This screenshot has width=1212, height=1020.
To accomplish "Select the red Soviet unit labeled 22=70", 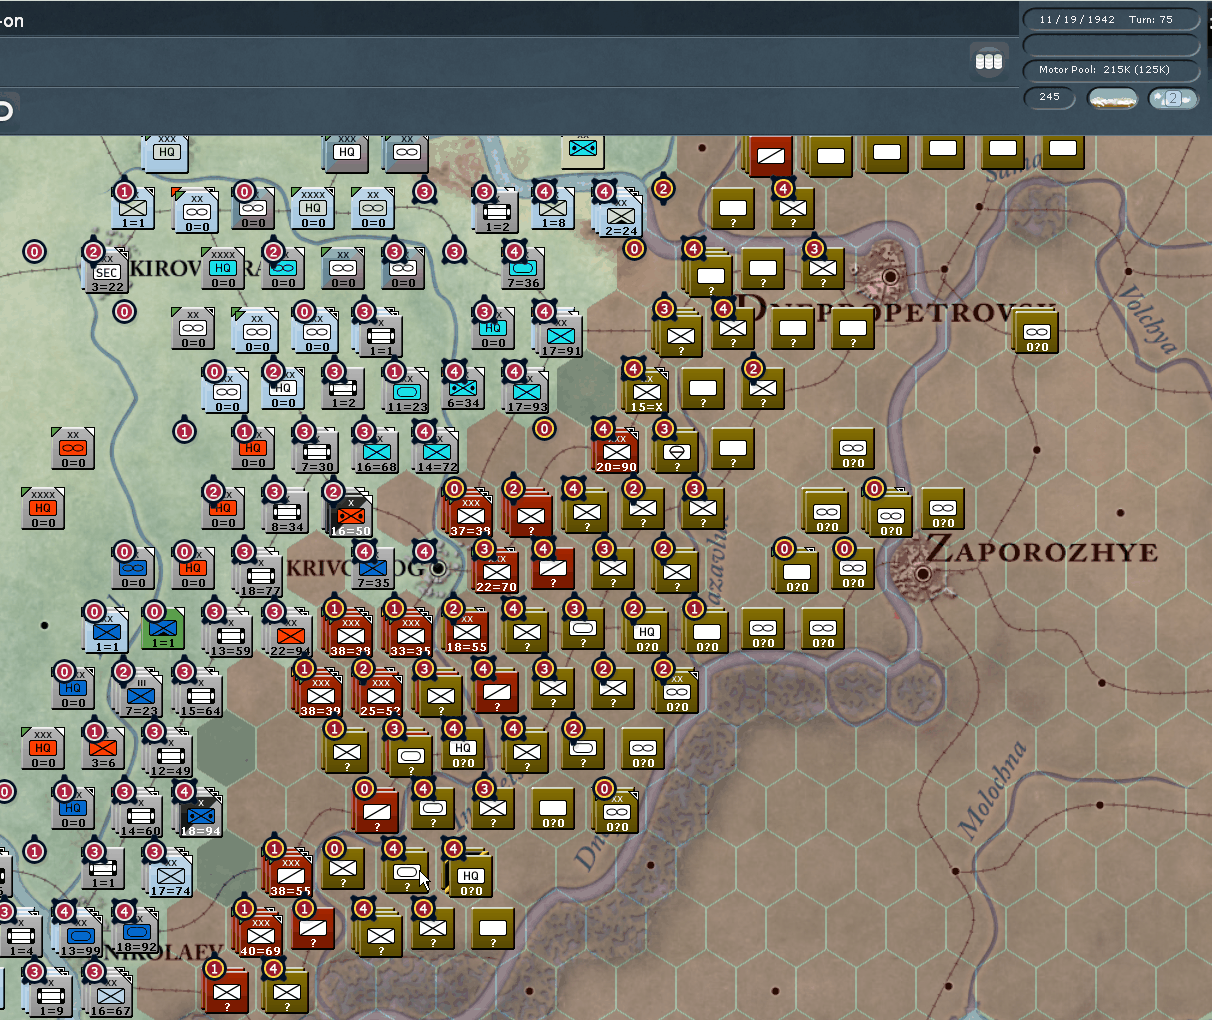I will [496, 572].
